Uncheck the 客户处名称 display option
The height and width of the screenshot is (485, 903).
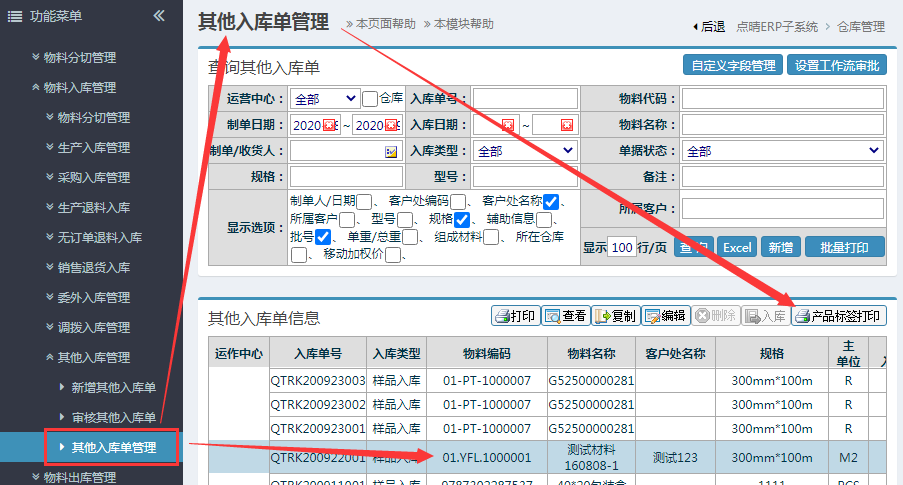coord(551,202)
